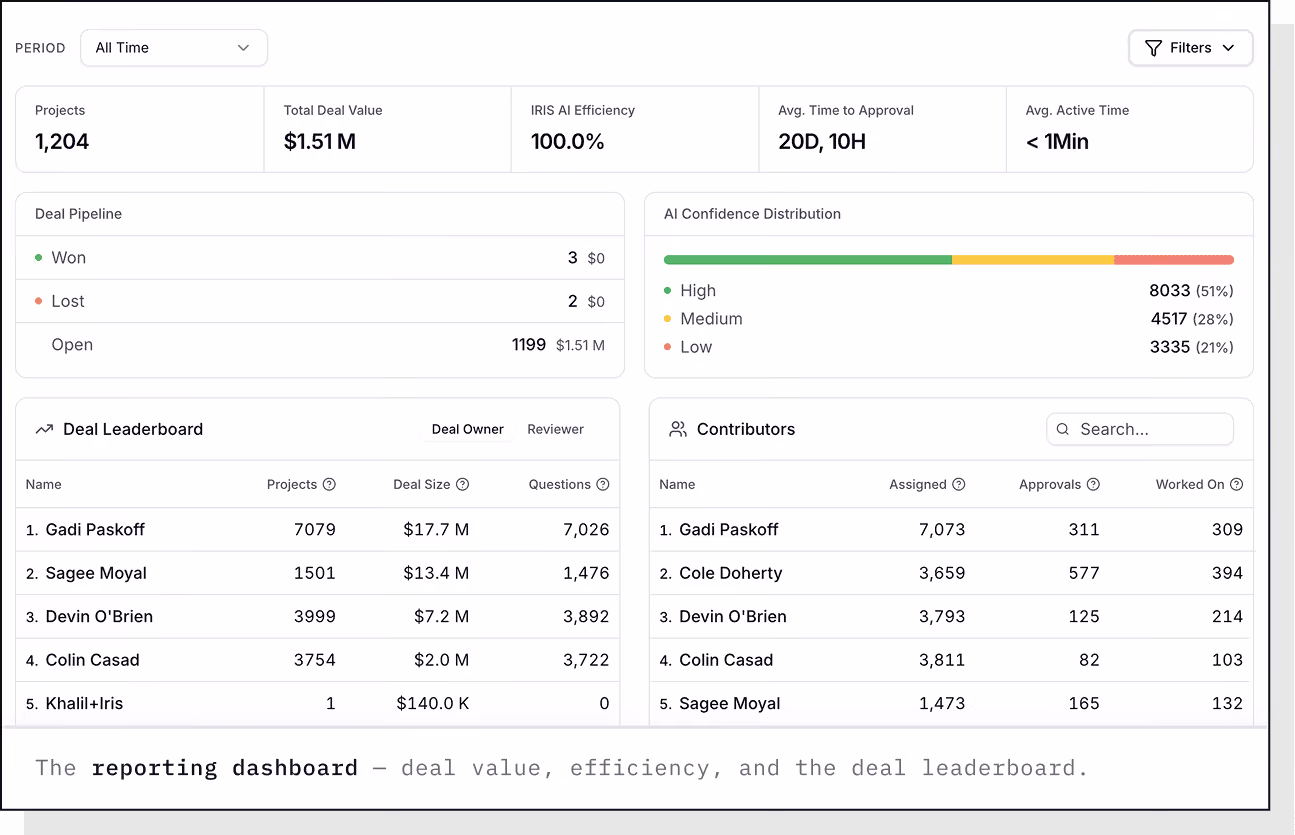Focus the Contributors Search field
Image resolution: width=1295 pixels, height=835 pixels.
[x=1140, y=429]
